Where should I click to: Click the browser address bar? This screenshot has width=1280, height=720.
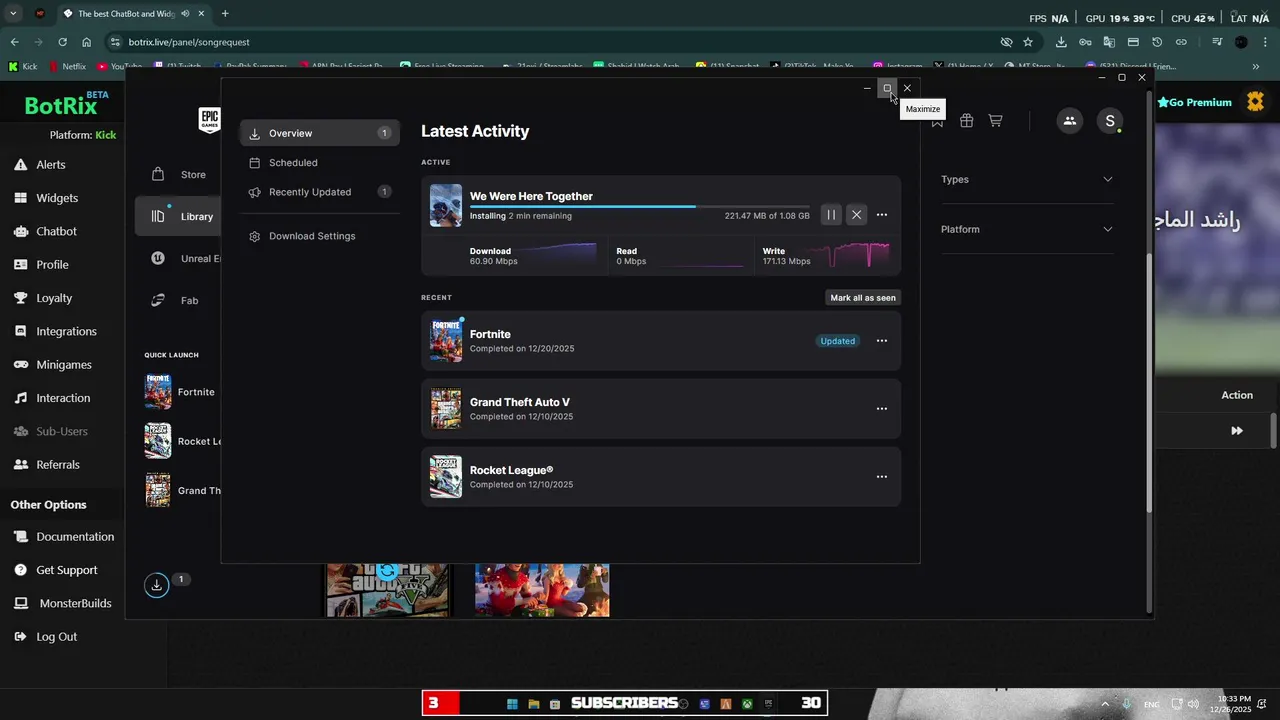560,42
